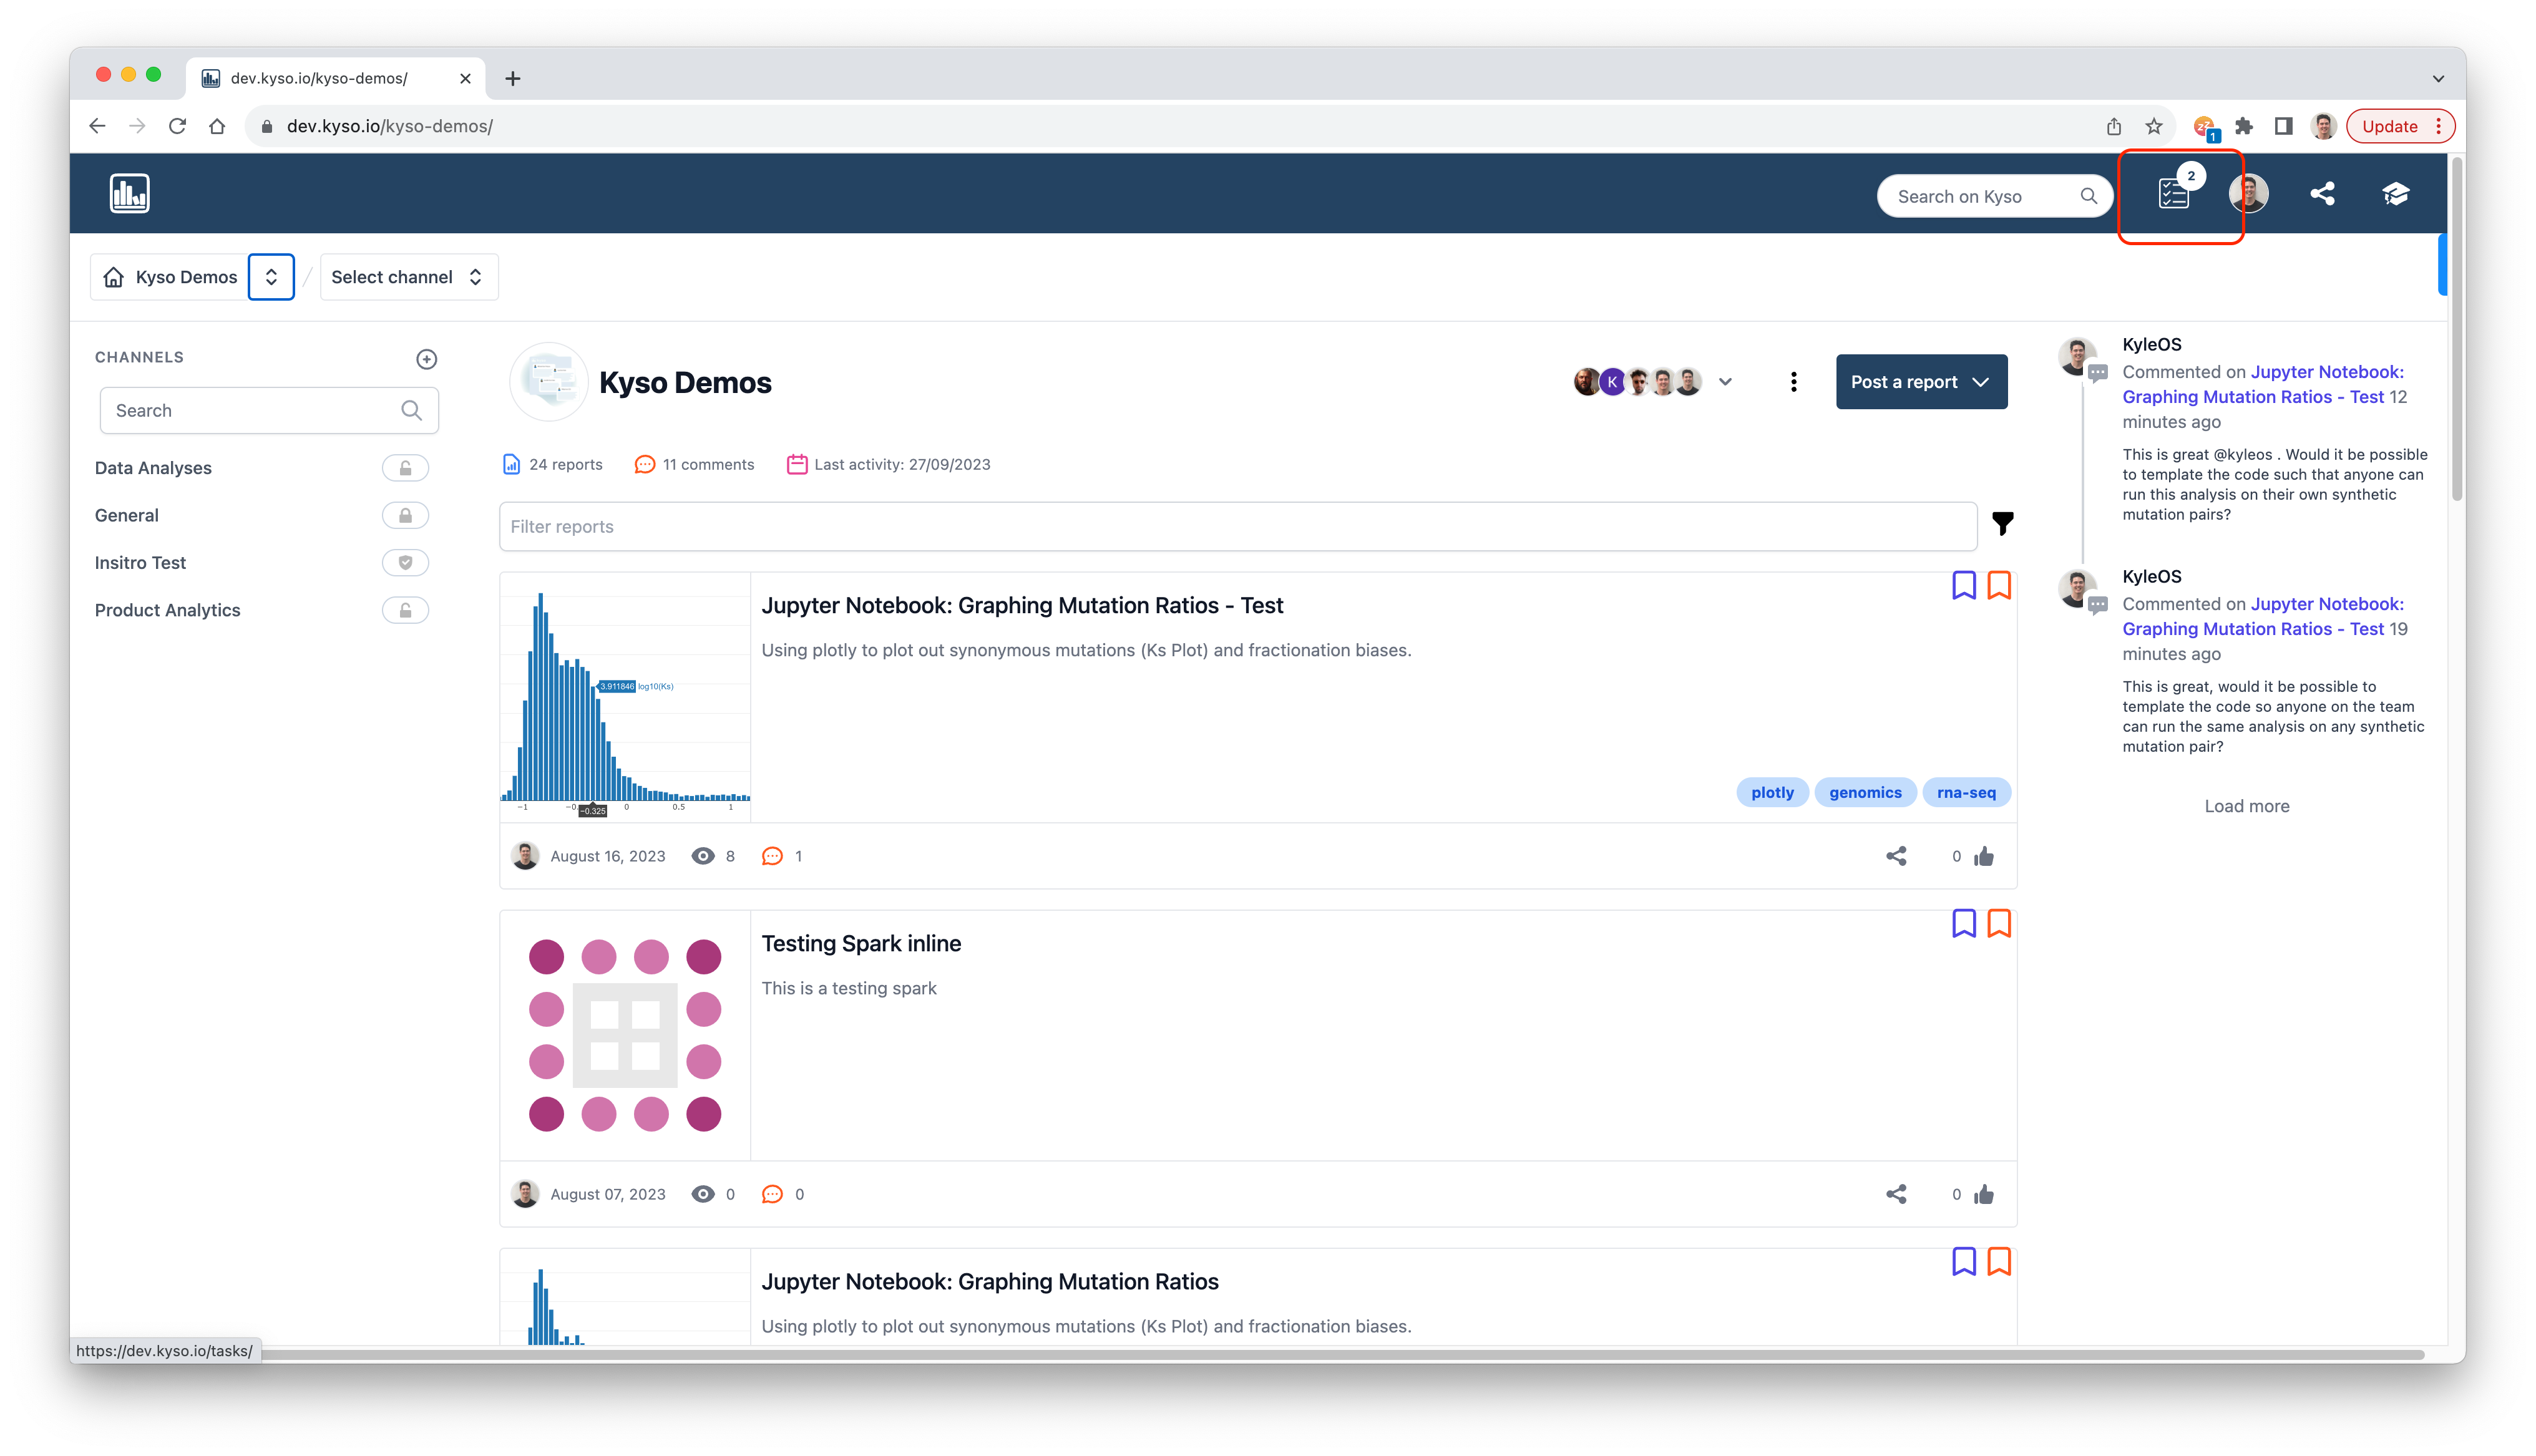Screen dimensions: 2536x1456
Task: Select the genomics tag
Action: coord(1865,792)
